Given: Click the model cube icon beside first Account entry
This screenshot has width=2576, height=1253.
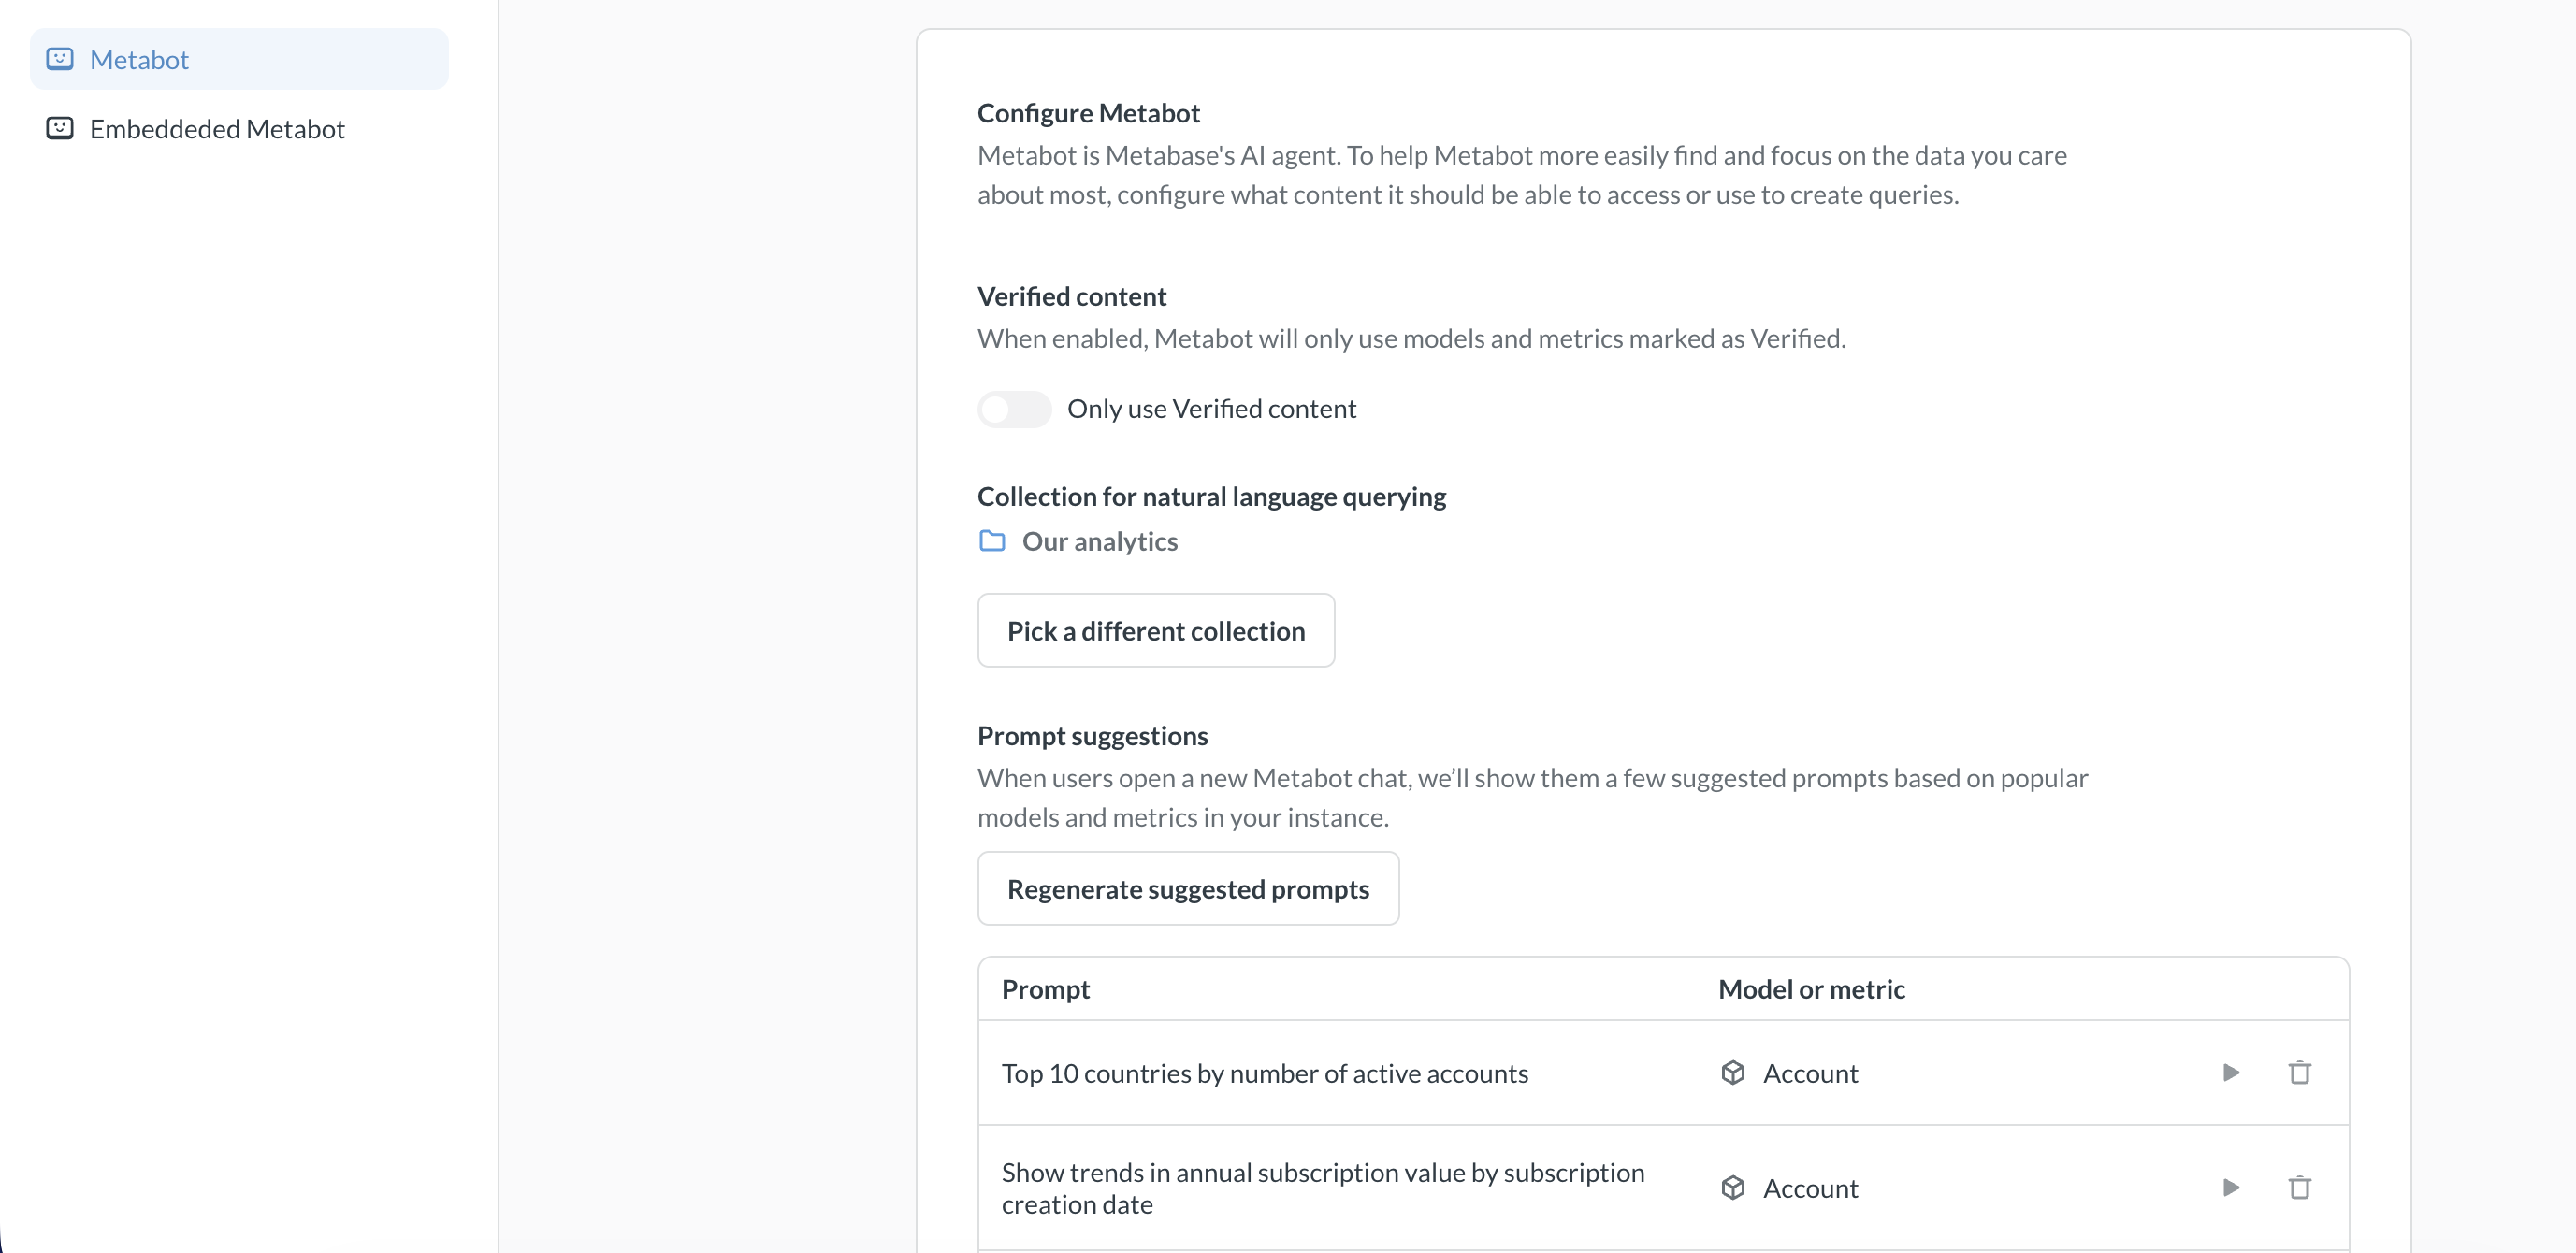Looking at the screenshot, I should [x=1735, y=1072].
